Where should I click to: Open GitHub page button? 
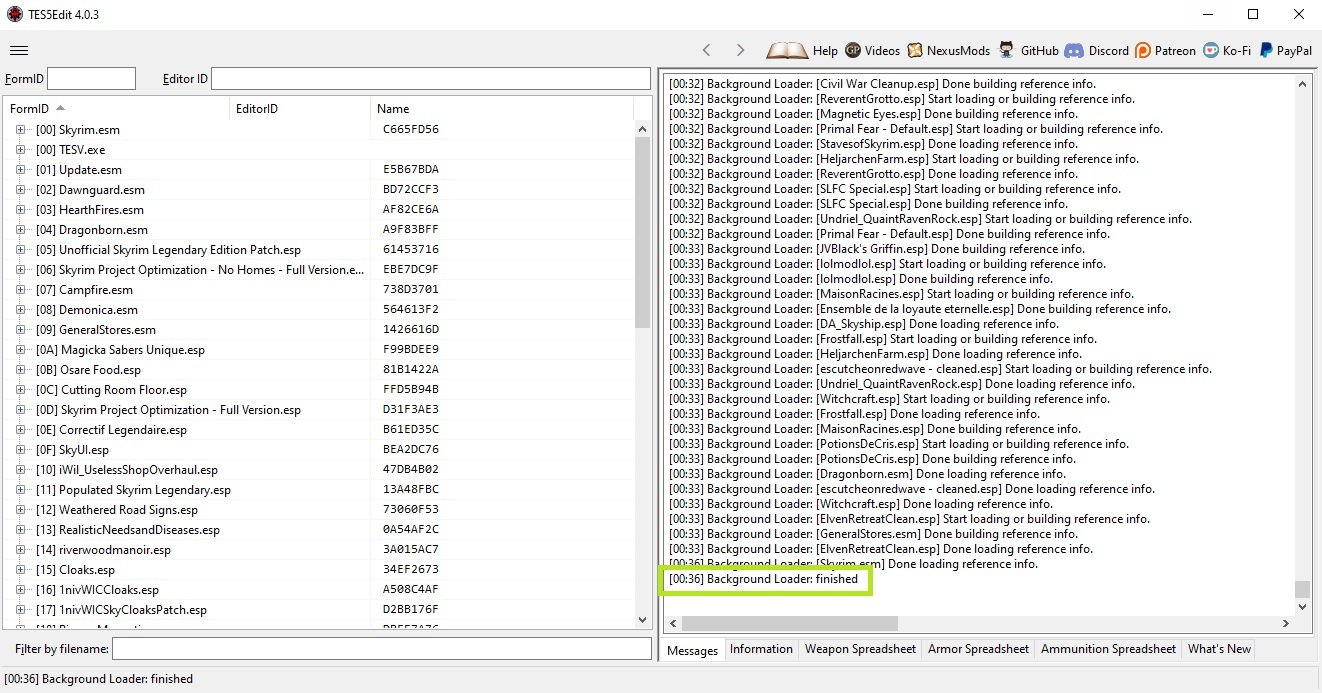(x=1028, y=50)
